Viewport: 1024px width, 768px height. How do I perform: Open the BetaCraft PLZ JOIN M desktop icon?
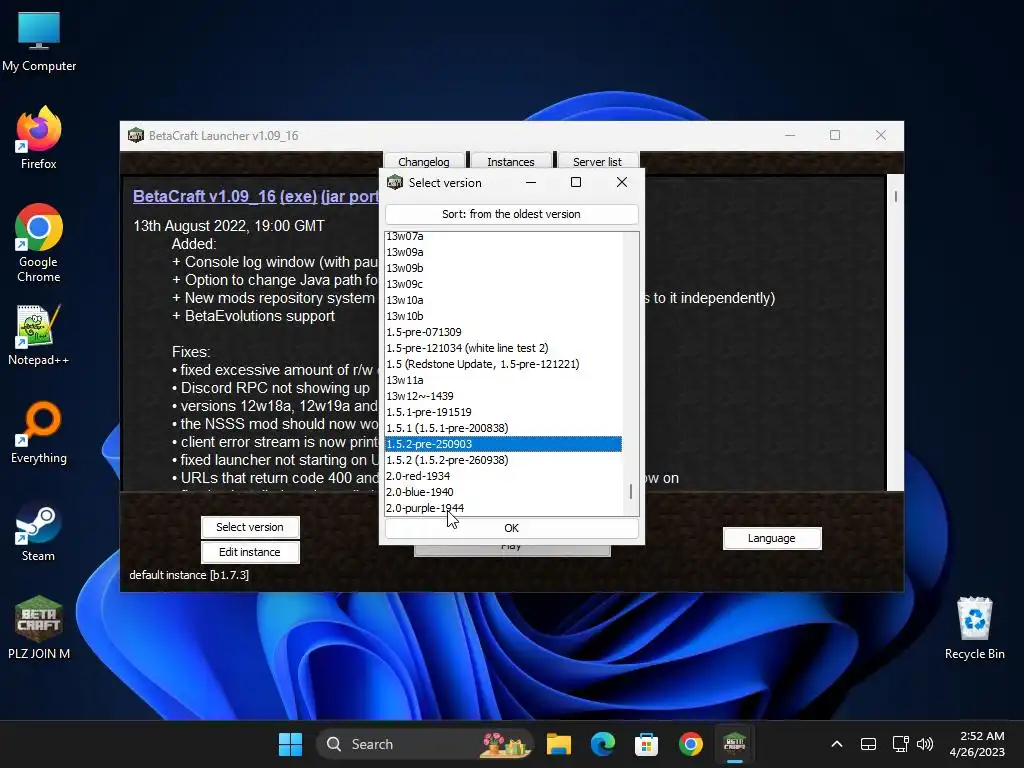(x=39, y=627)
